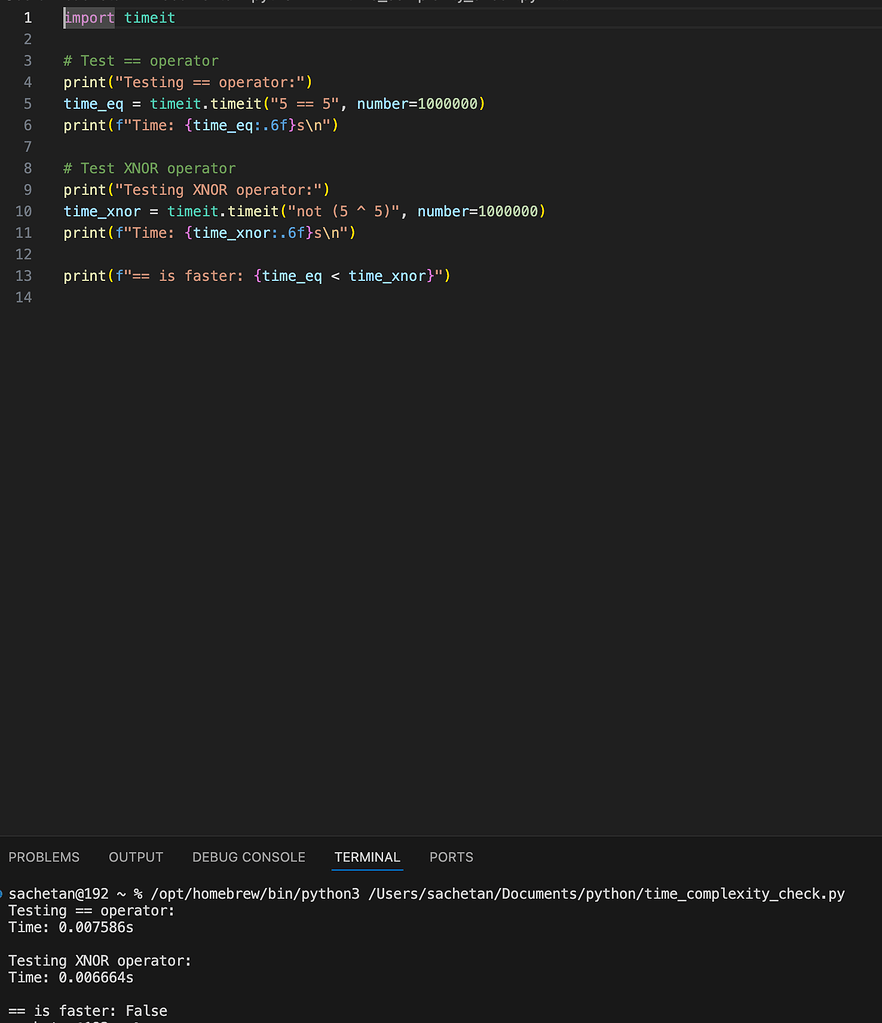This screenshot has width=882, height=1023.
Task: Click the timeit module name on line 1
Action: (x=149, y=18)
